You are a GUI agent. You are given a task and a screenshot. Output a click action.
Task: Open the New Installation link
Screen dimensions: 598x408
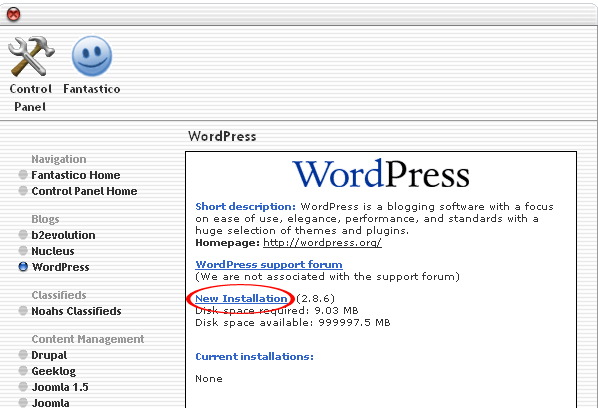tap(241, 299)
